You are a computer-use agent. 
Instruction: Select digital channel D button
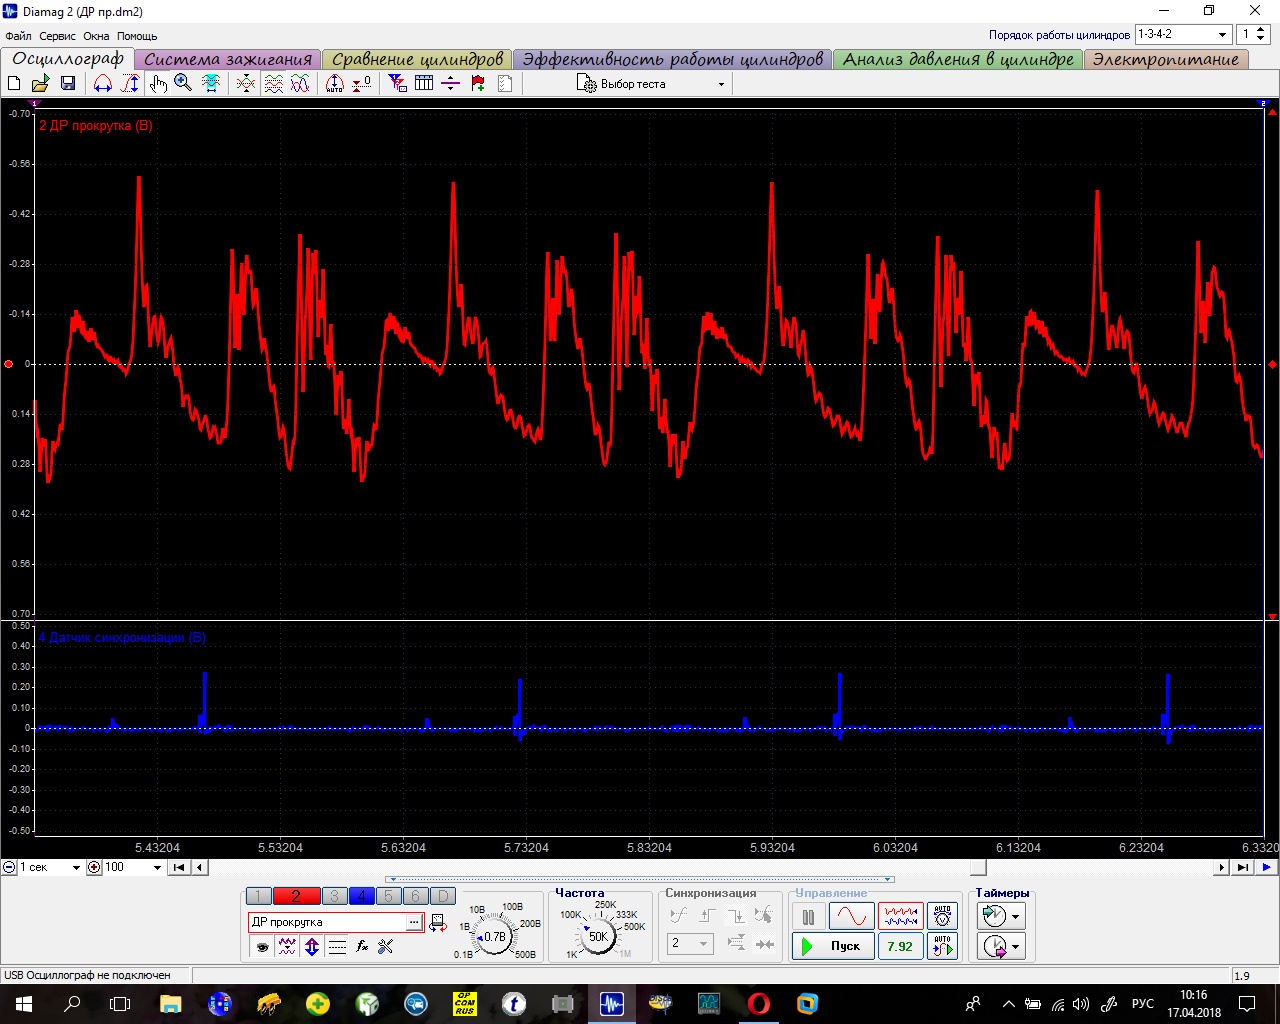442,896
